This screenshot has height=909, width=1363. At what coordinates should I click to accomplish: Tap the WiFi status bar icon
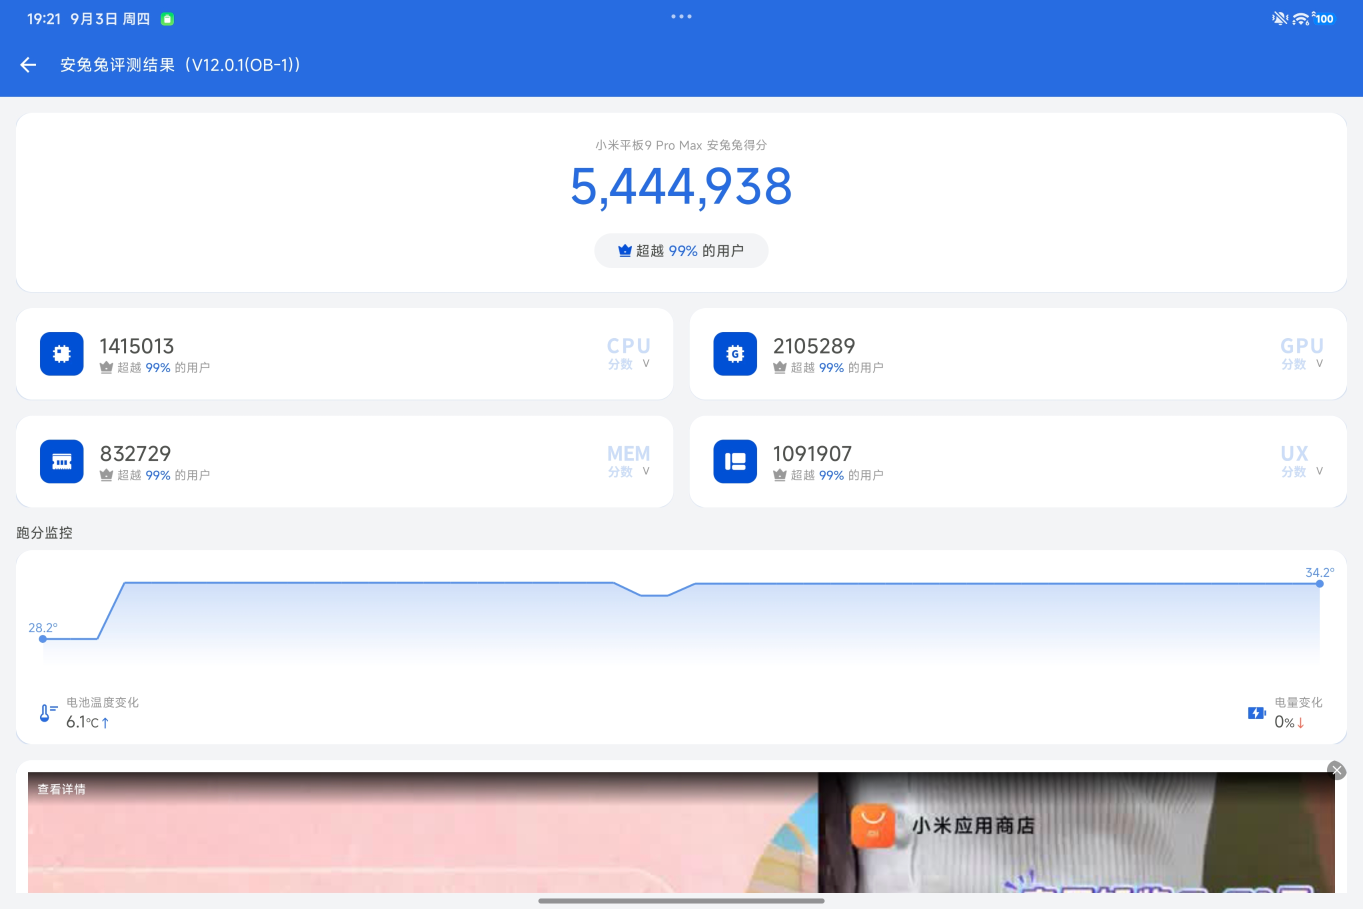[x=1301, y=18]
